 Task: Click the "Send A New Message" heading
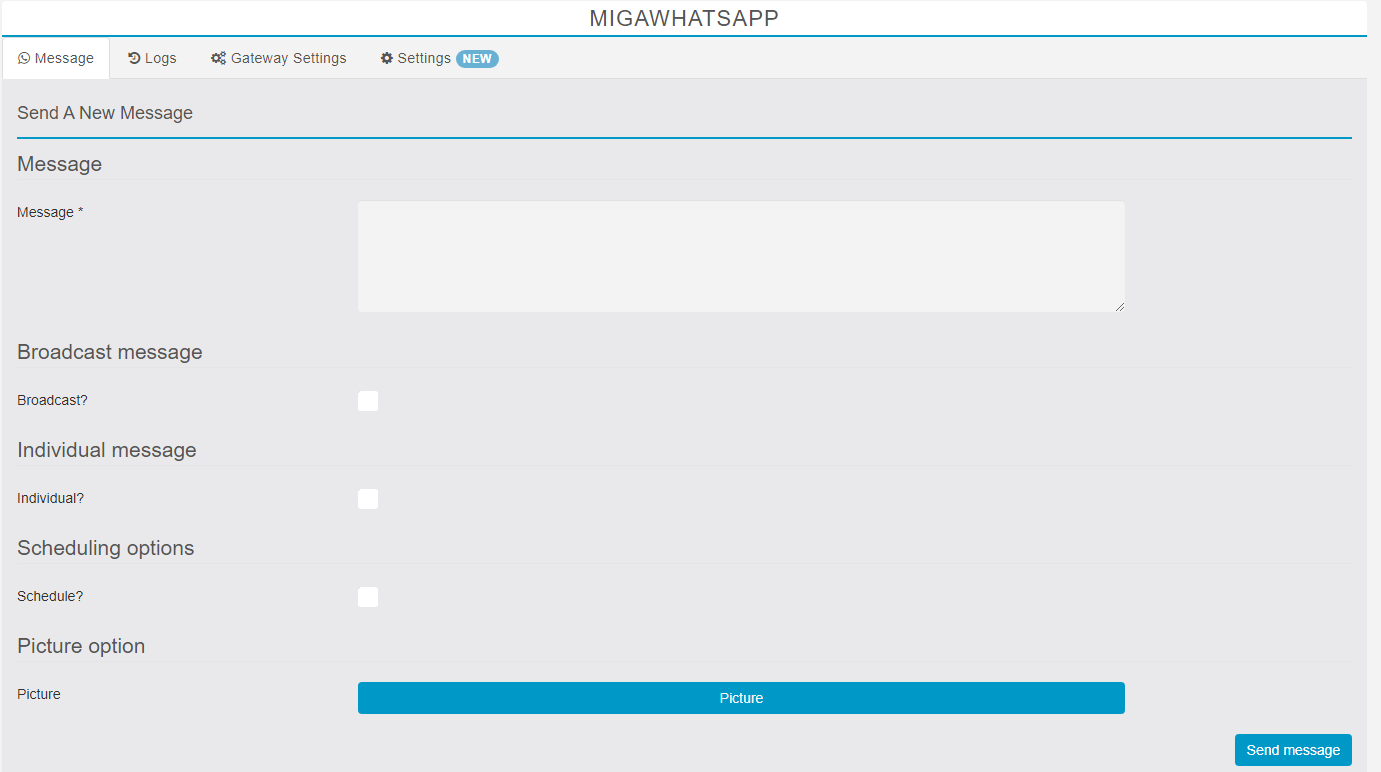point(105,113)
